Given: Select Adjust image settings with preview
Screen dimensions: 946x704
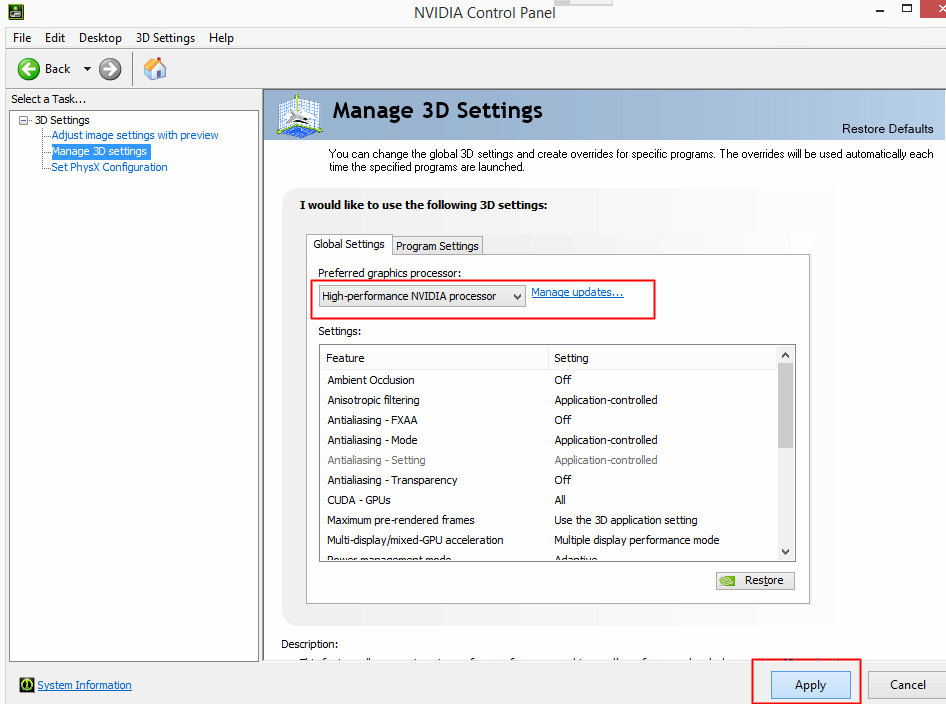Looking at the screenshot, I should pos(135,135).
